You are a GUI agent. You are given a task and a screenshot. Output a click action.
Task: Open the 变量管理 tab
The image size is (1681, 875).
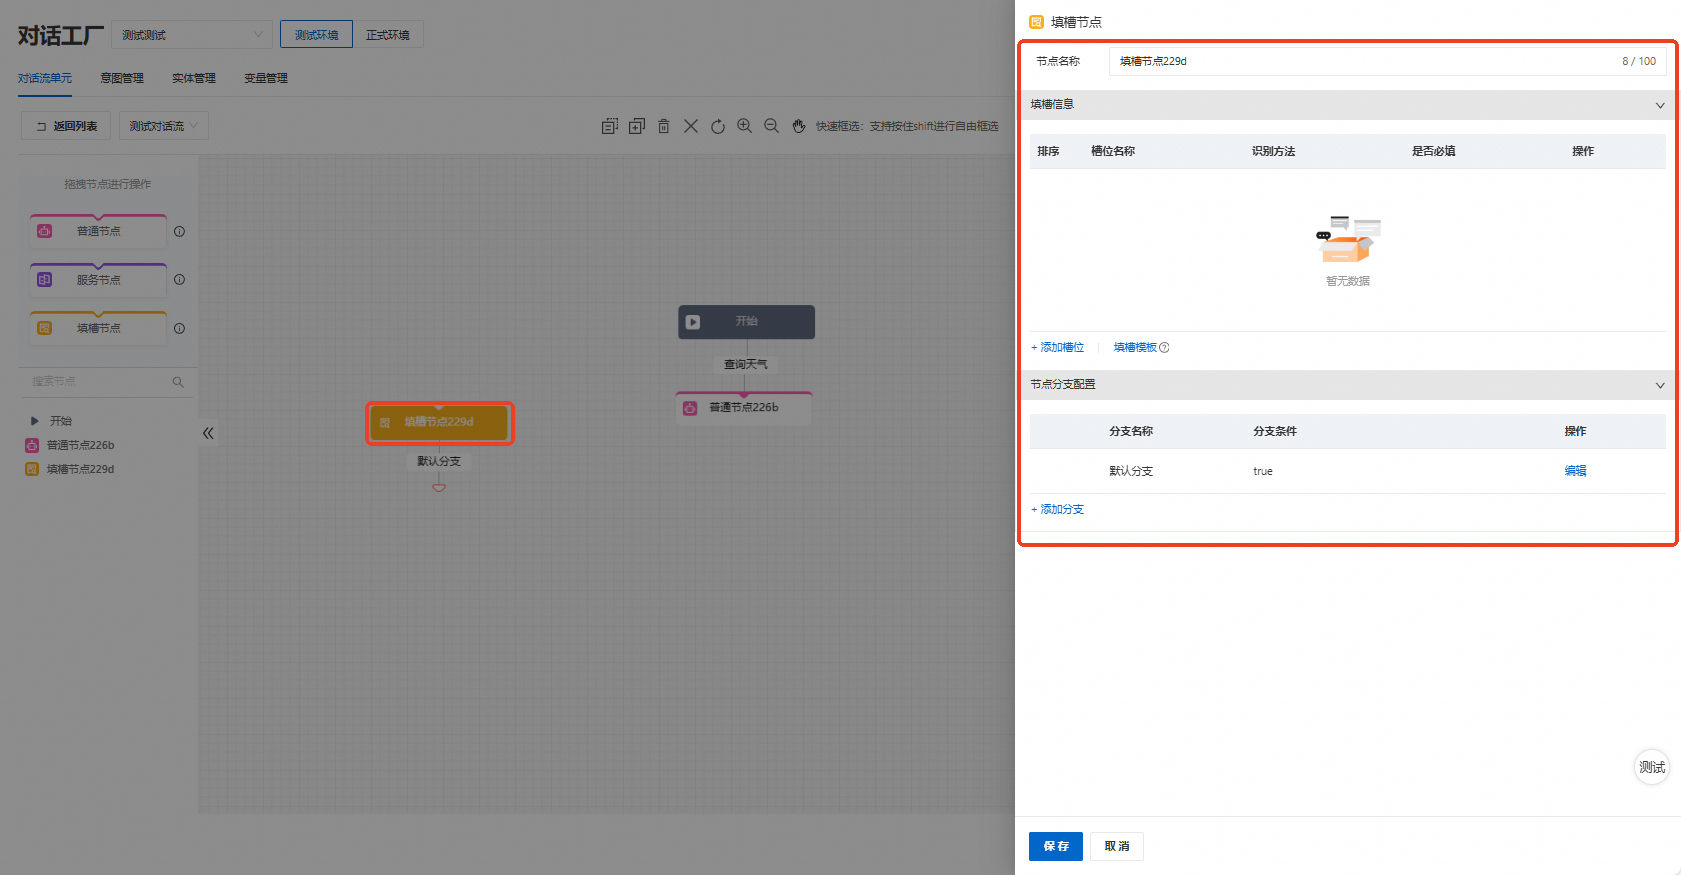(266, 78)
